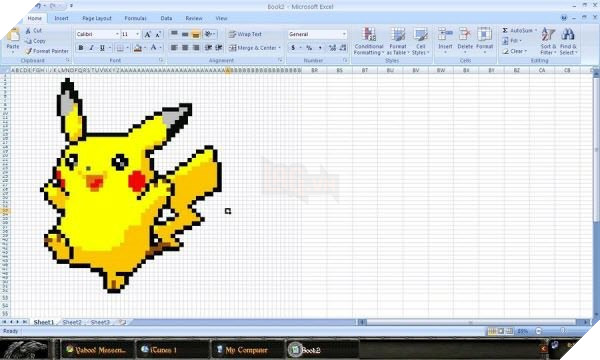Set Middle Align for cells
This screenshot has height=360, width=600.
point(185,34)
